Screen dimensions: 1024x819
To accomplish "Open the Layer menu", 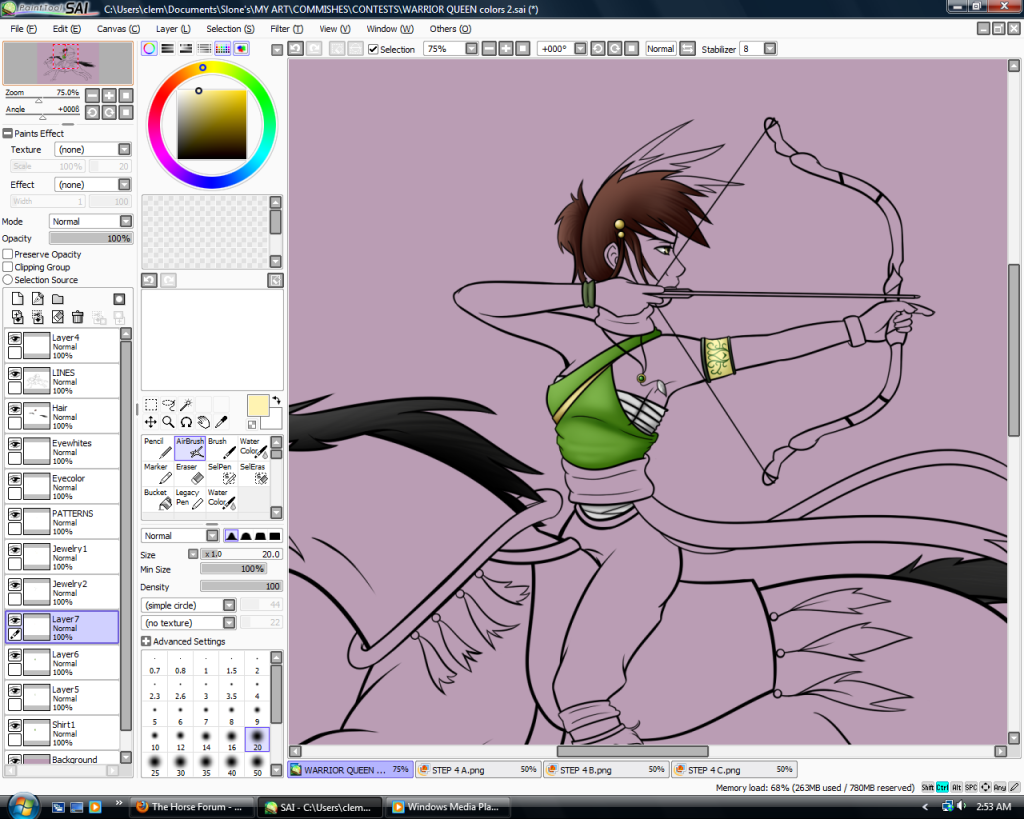I will tap(173, 29).
